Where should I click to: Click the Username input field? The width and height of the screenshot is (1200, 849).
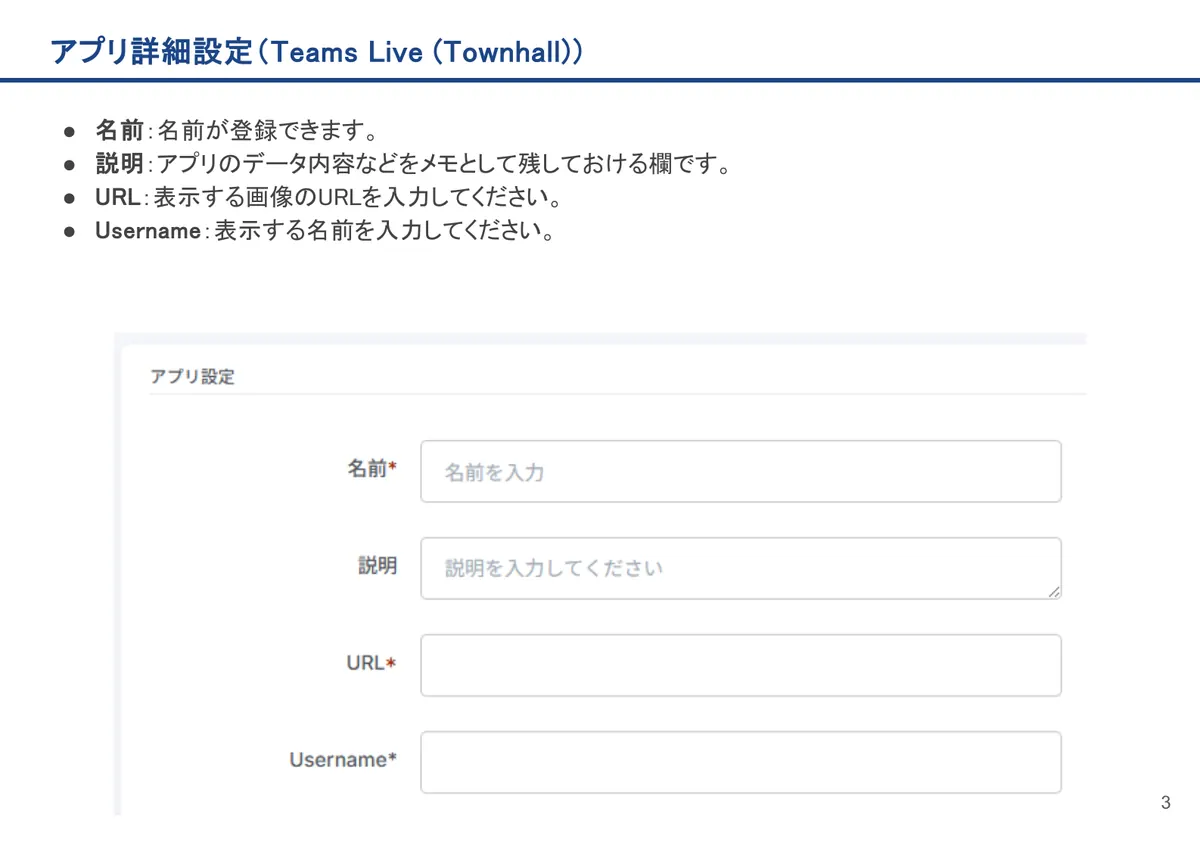click(740, 762)
